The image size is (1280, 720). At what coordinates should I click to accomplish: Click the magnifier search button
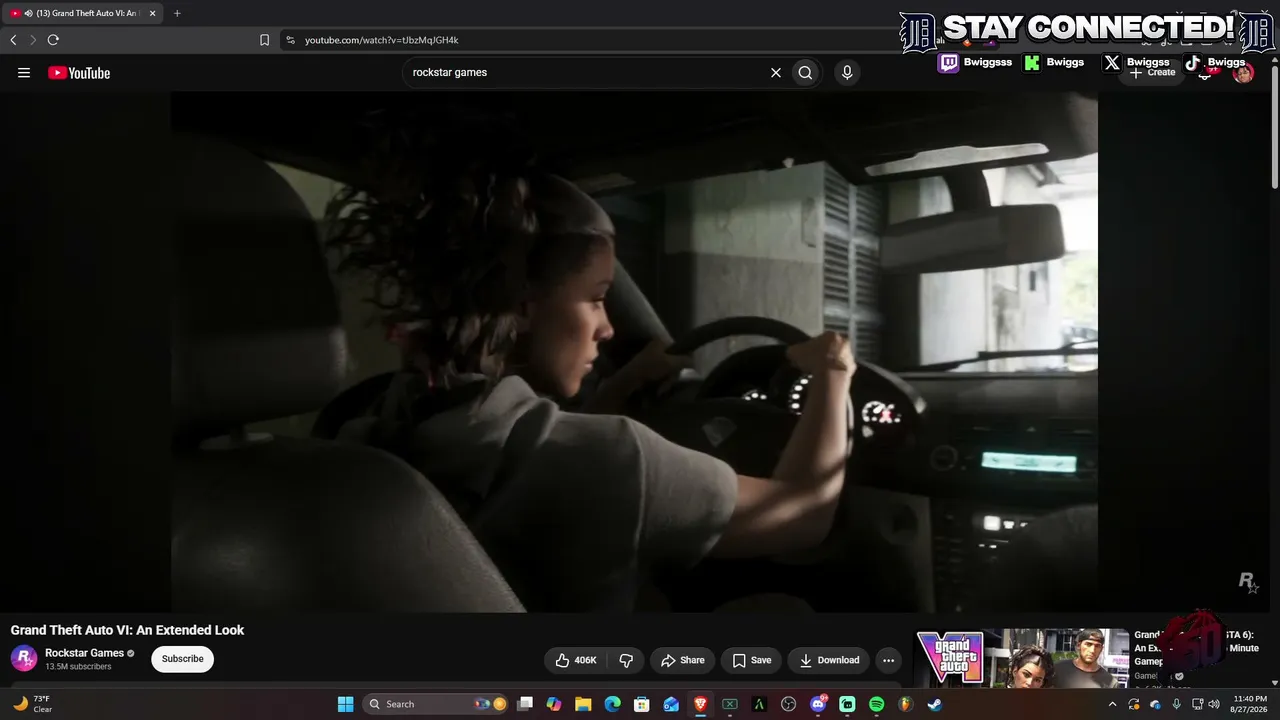[805, 72]
